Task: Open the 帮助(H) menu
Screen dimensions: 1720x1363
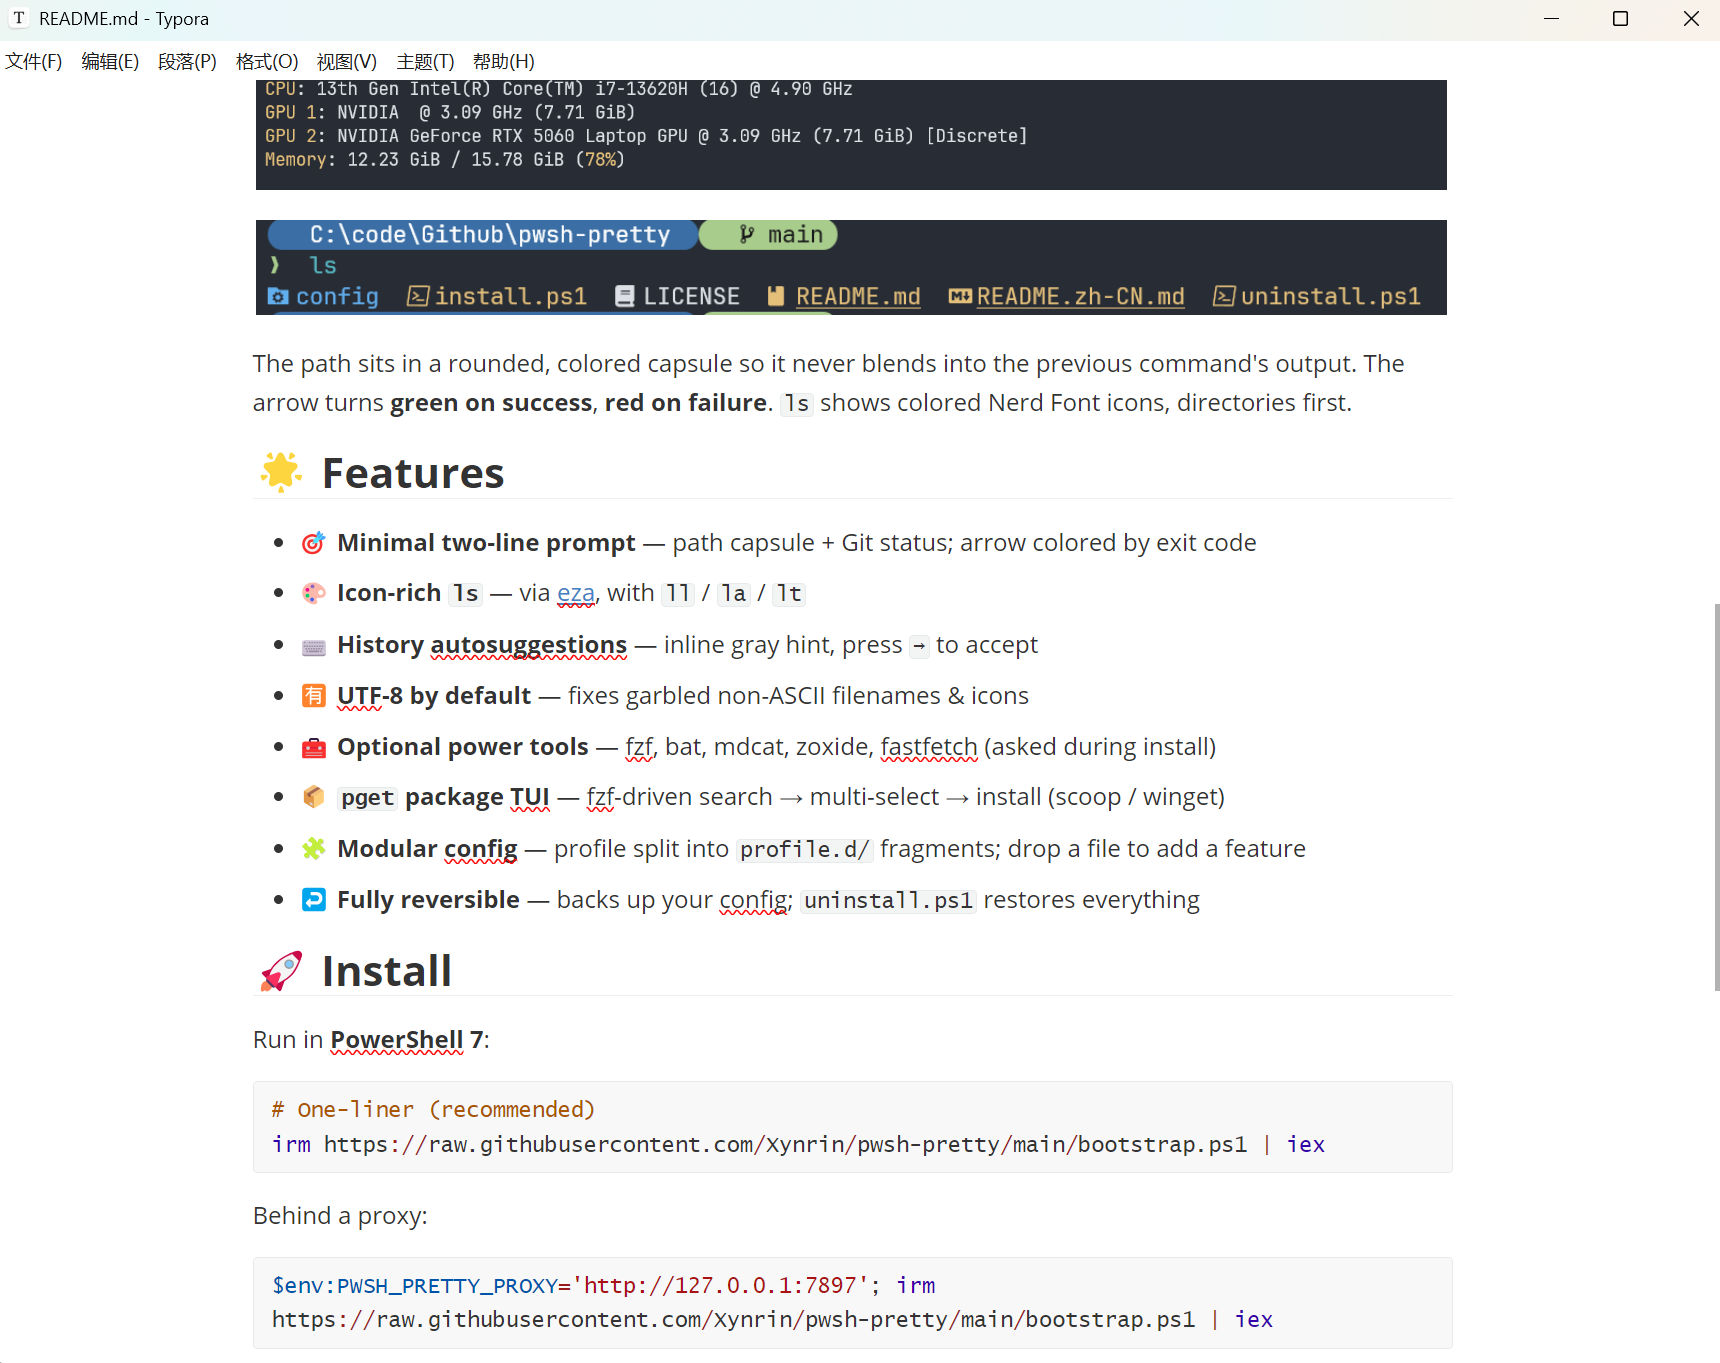Action: (504, 62)
